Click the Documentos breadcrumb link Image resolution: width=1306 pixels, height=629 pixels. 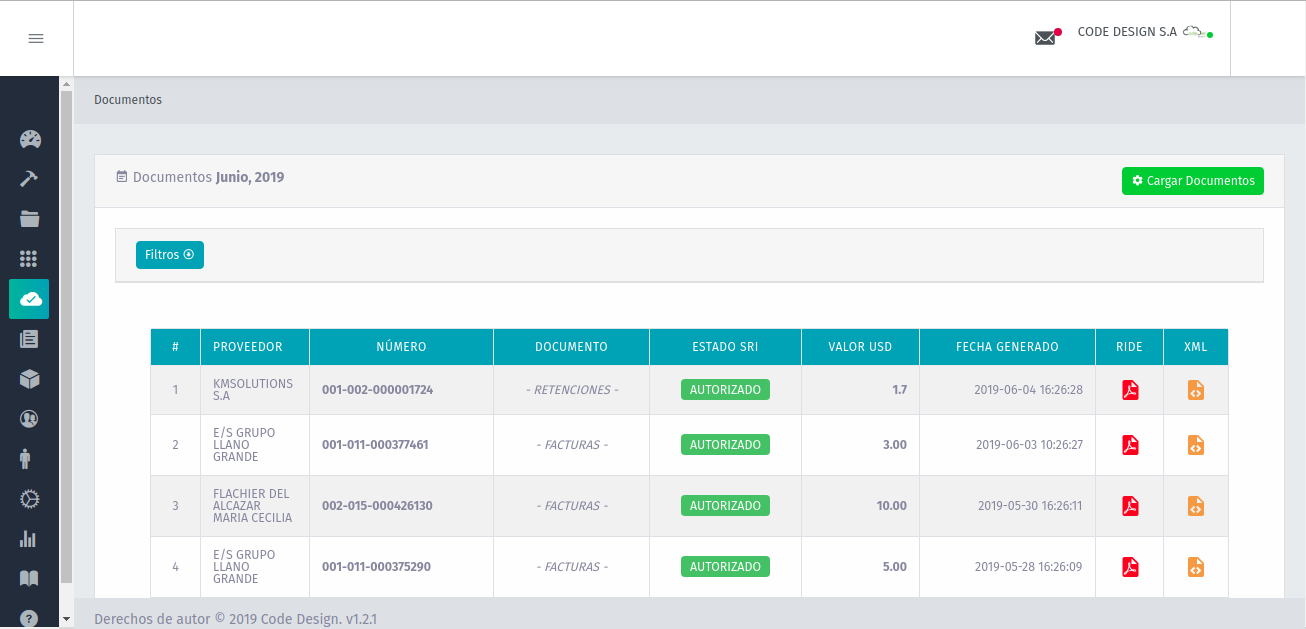click(128, 100)
